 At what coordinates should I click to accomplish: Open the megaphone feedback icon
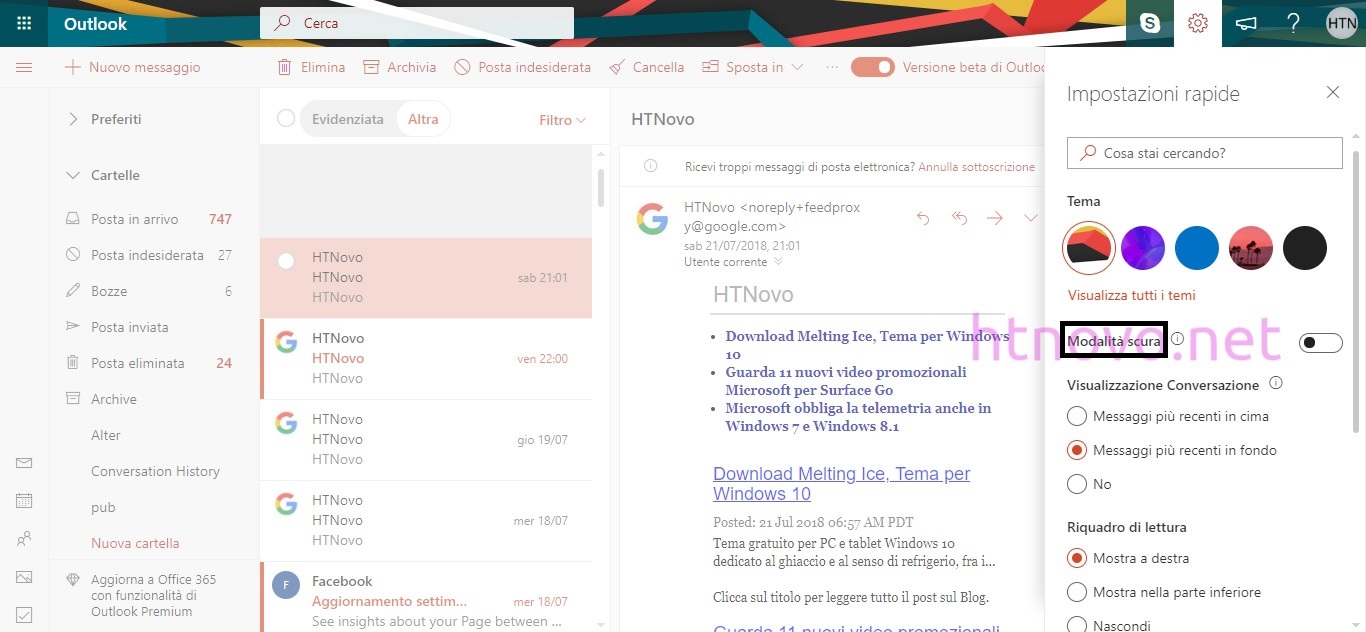point(1246,23)
